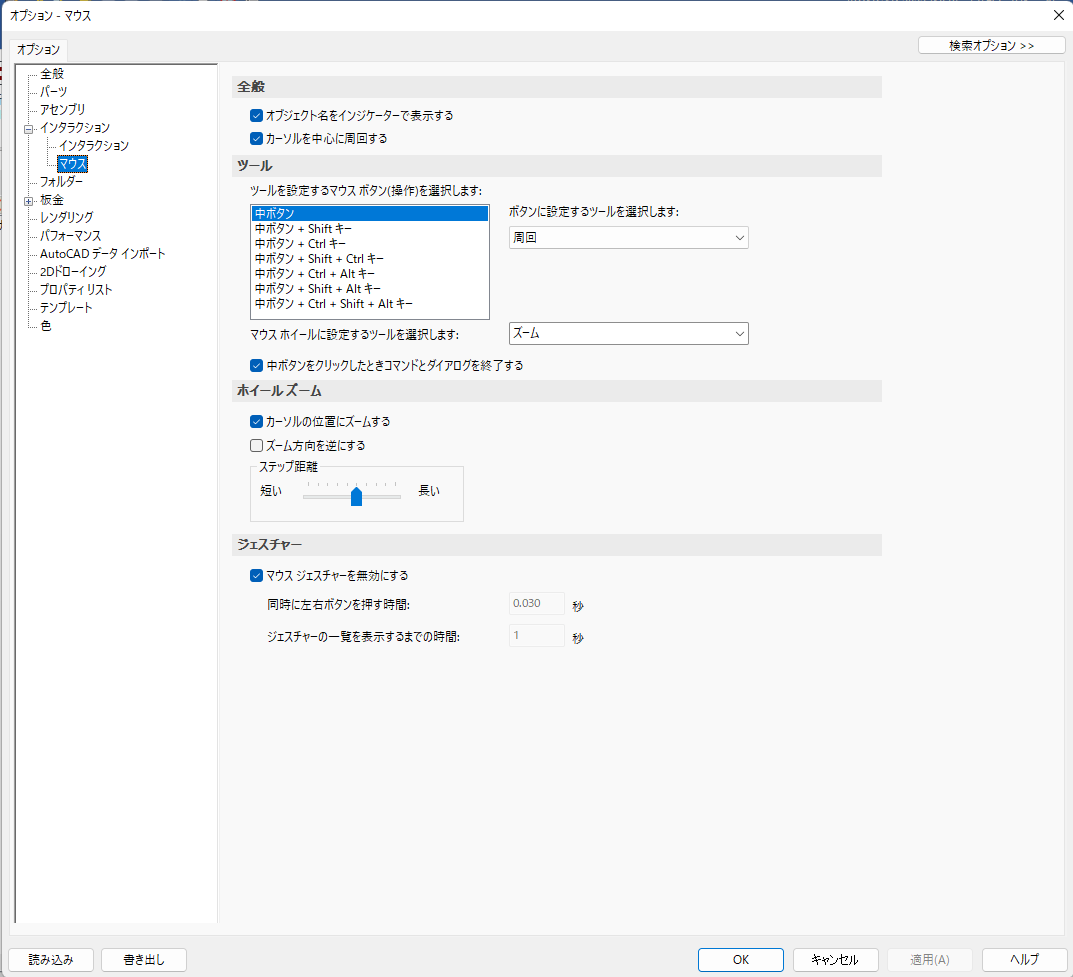Screen dimensions: 1073x977
Task: Open the 色 settings category
Action: [46, 326]
